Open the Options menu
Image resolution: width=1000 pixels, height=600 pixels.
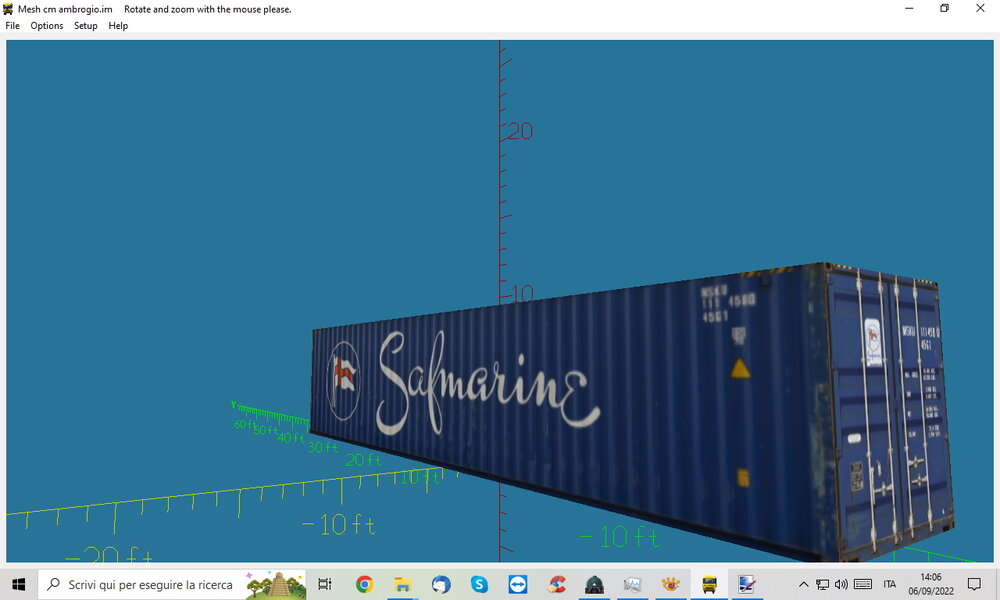(47, 26)
